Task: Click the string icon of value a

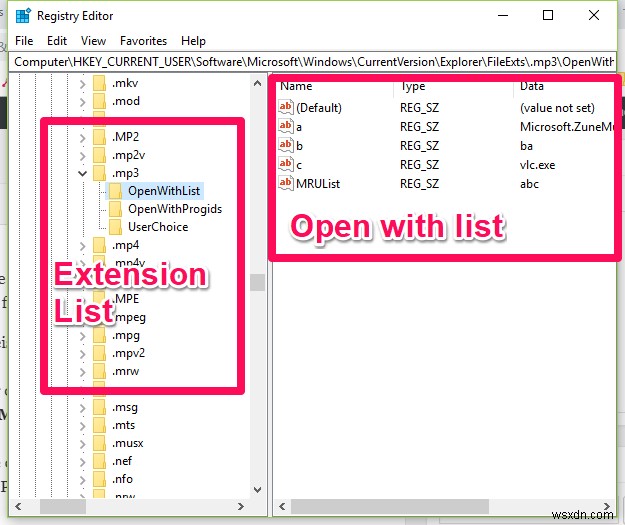Action: click(286, 126)
